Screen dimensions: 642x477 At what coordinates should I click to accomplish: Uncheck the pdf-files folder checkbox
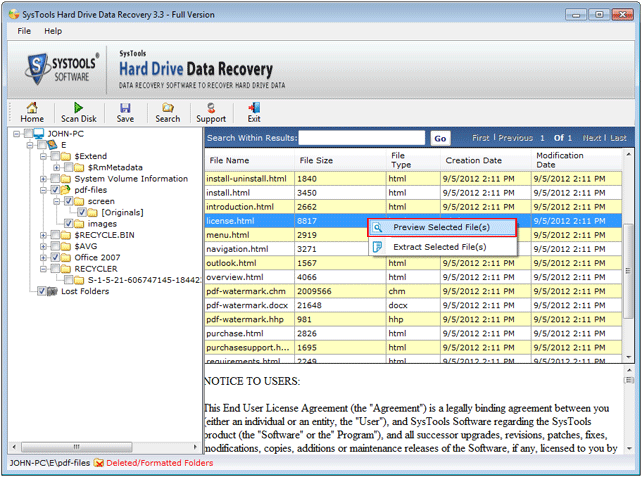(x=55, y=190)
